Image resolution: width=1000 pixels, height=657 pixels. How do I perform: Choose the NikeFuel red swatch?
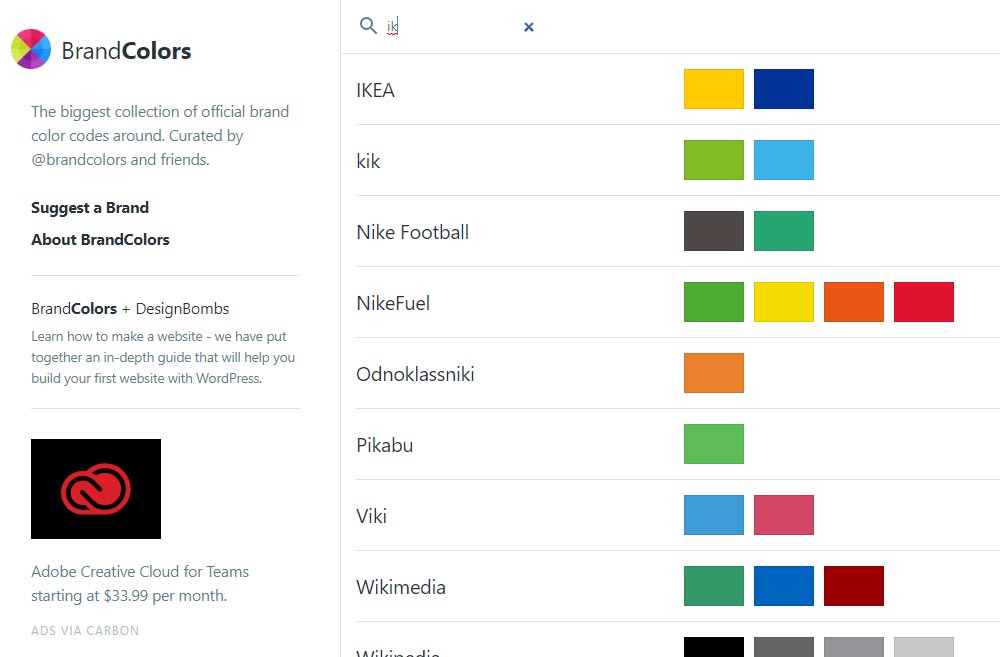pyautogui.click(x=924, y=302)
